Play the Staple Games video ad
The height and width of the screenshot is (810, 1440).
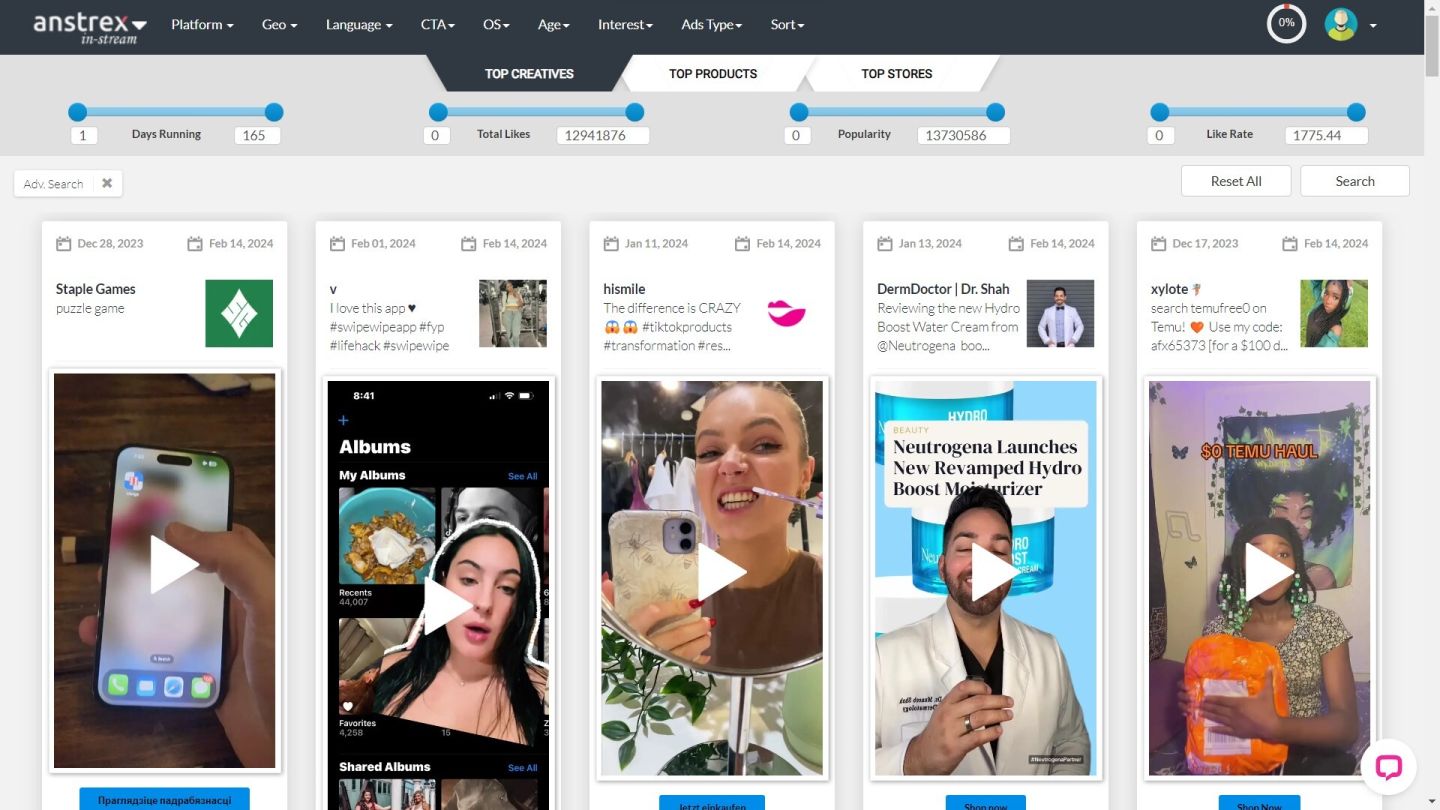point(175,565)
